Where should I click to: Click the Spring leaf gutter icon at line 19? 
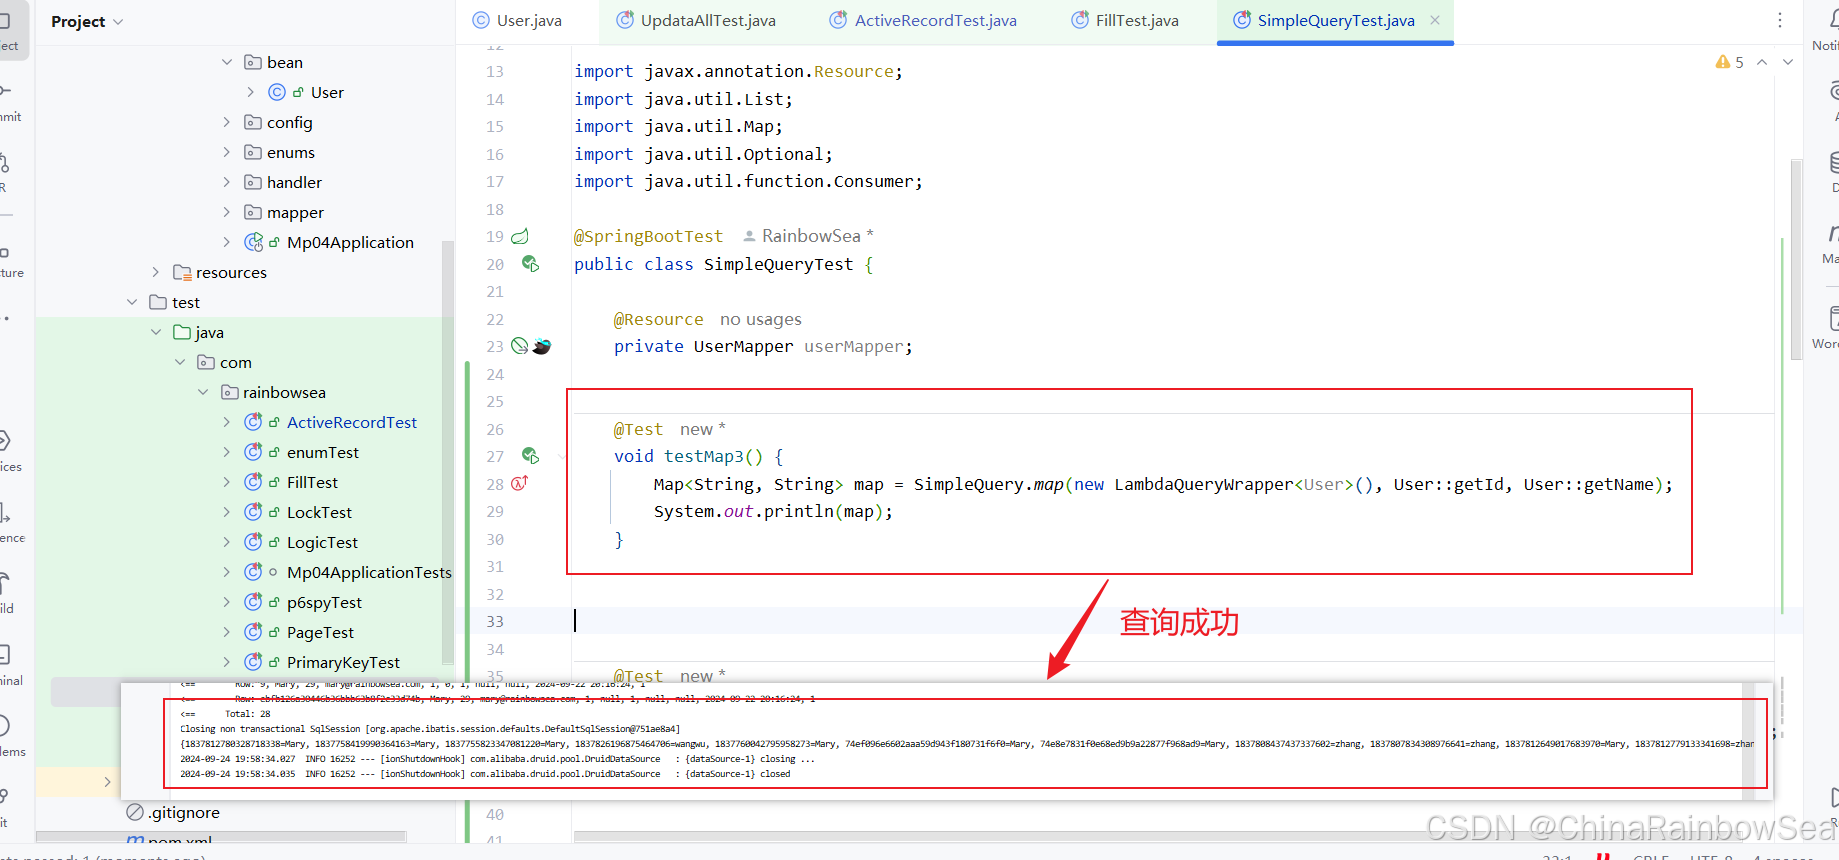coord(520,237)
